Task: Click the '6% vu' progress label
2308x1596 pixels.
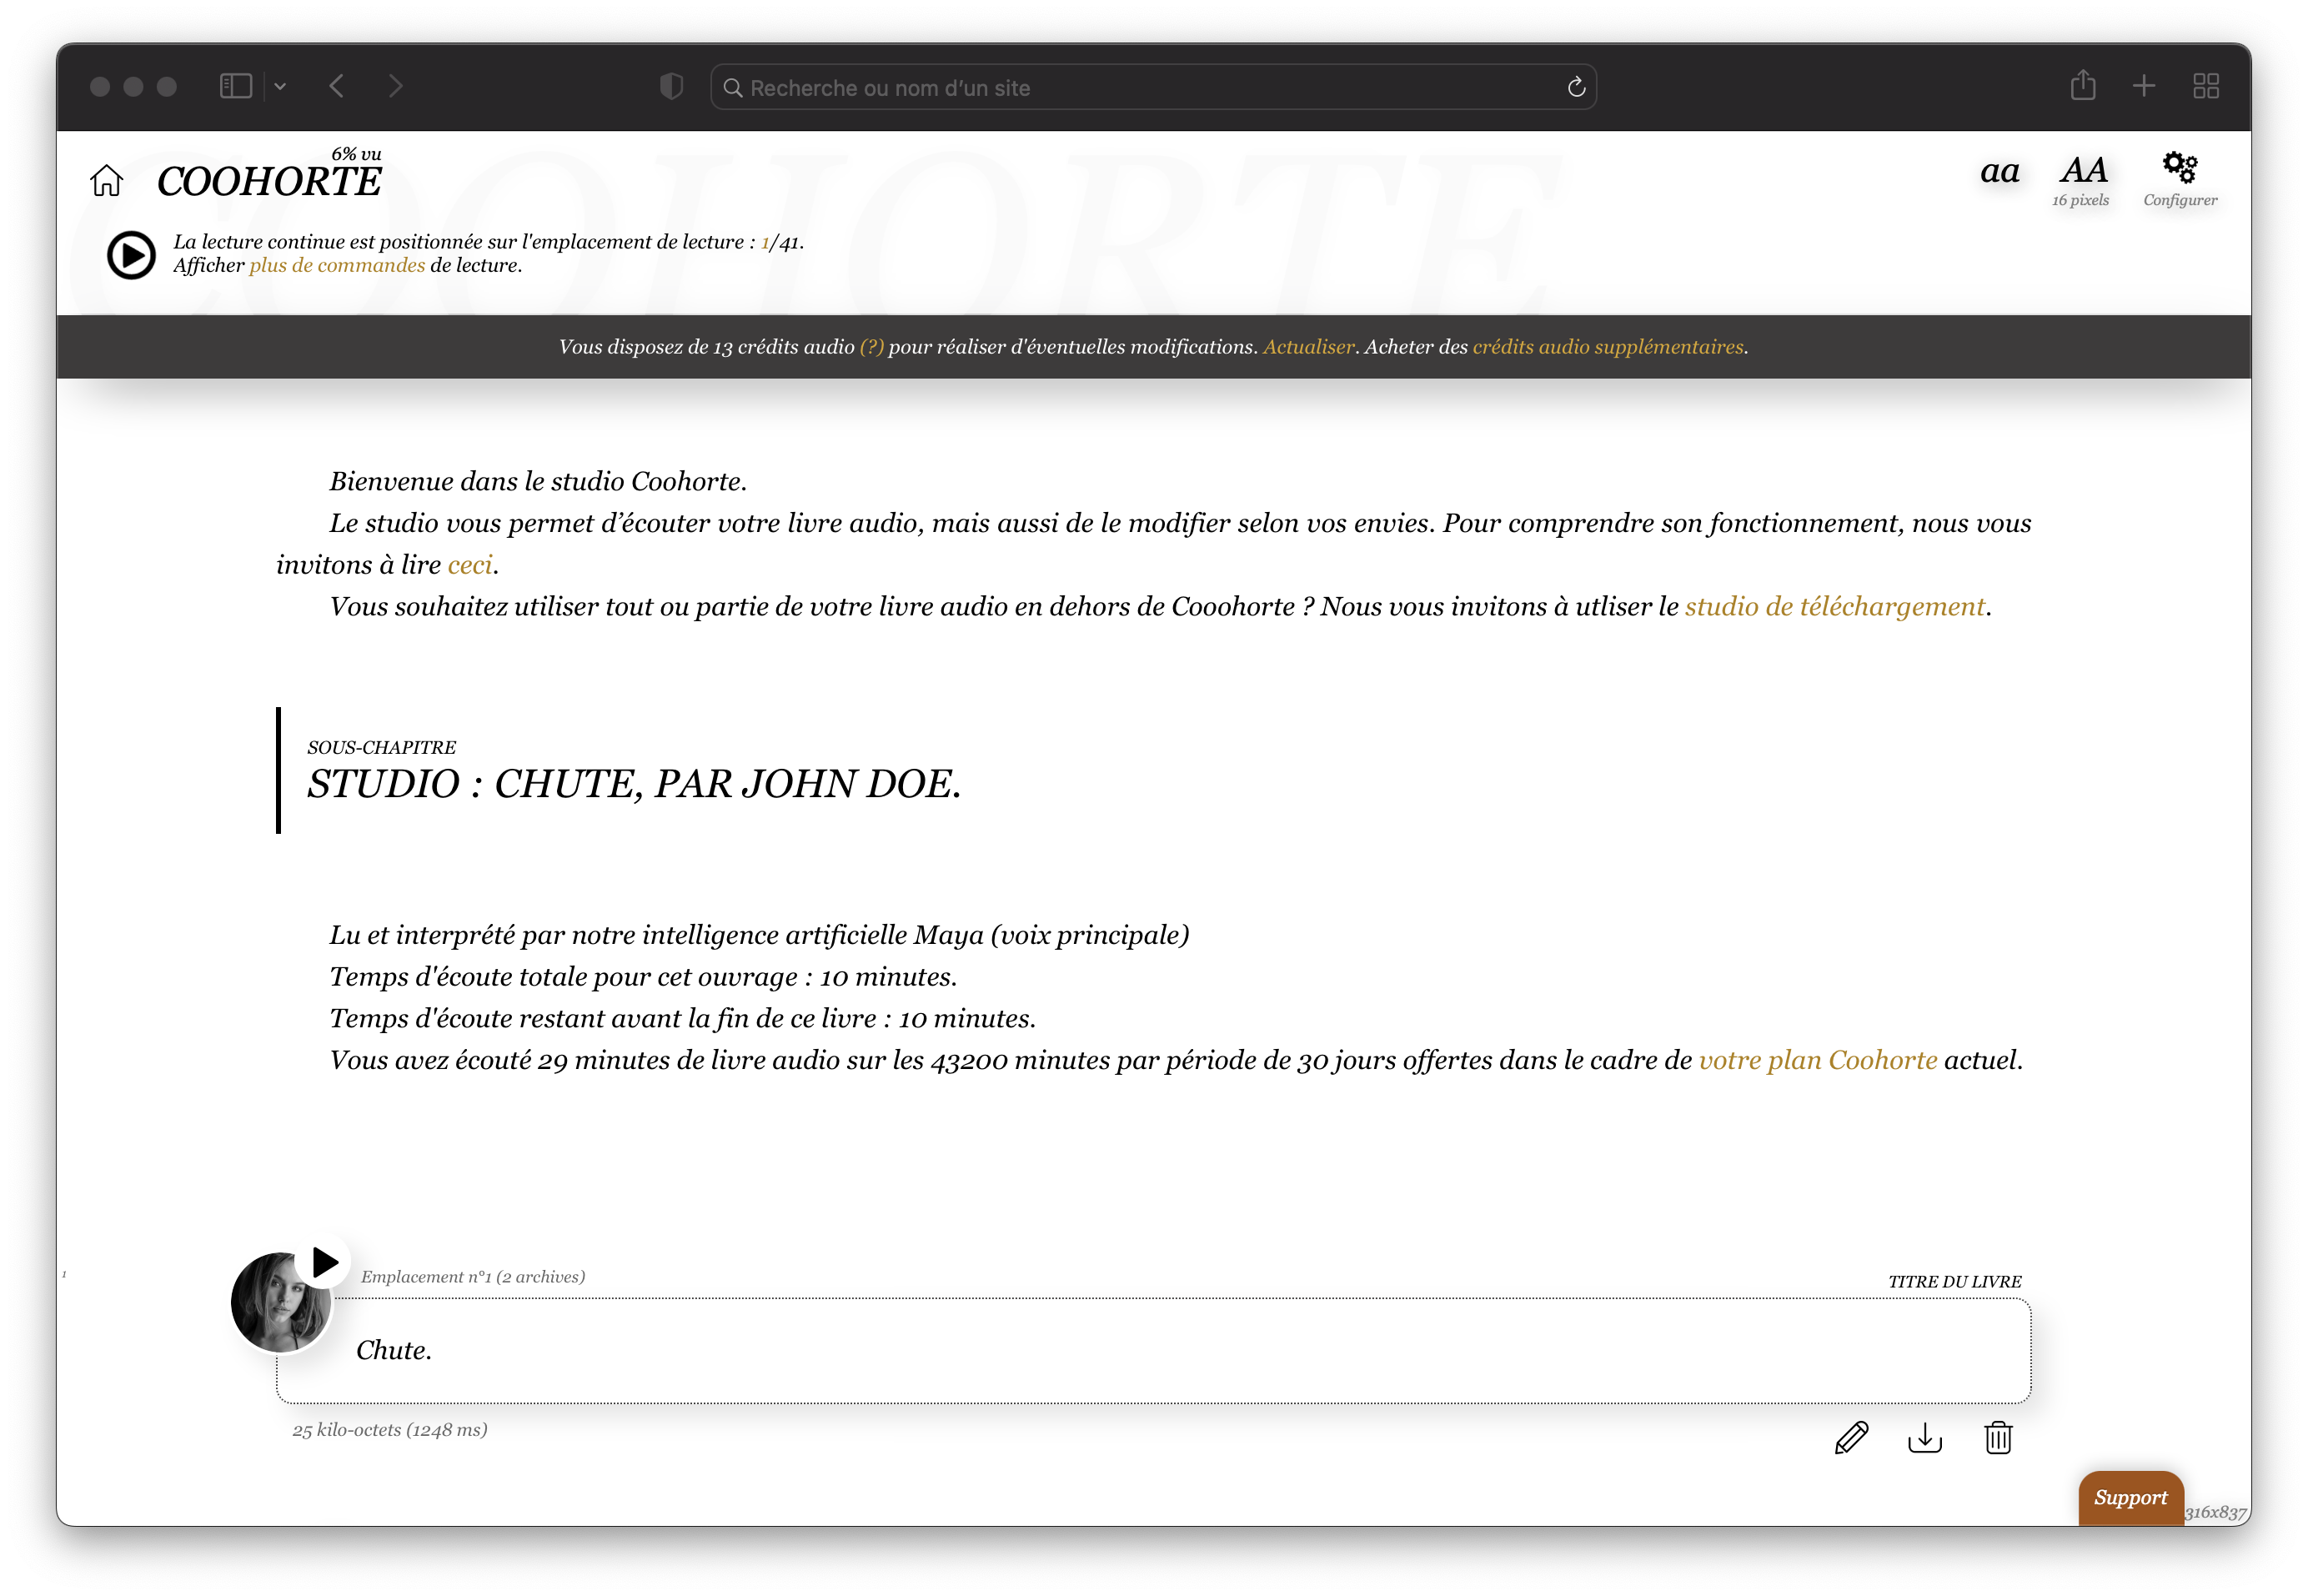Action: coord(356,154)
